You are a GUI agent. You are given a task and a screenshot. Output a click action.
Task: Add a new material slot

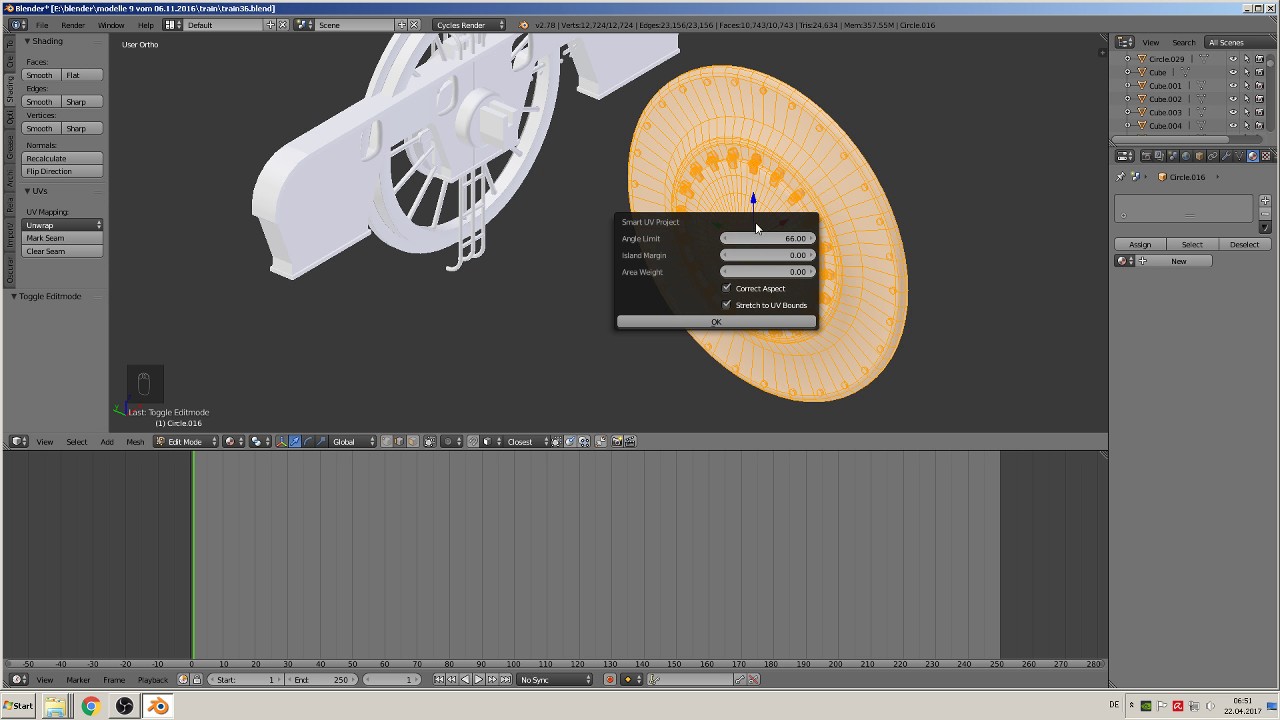1265,201
